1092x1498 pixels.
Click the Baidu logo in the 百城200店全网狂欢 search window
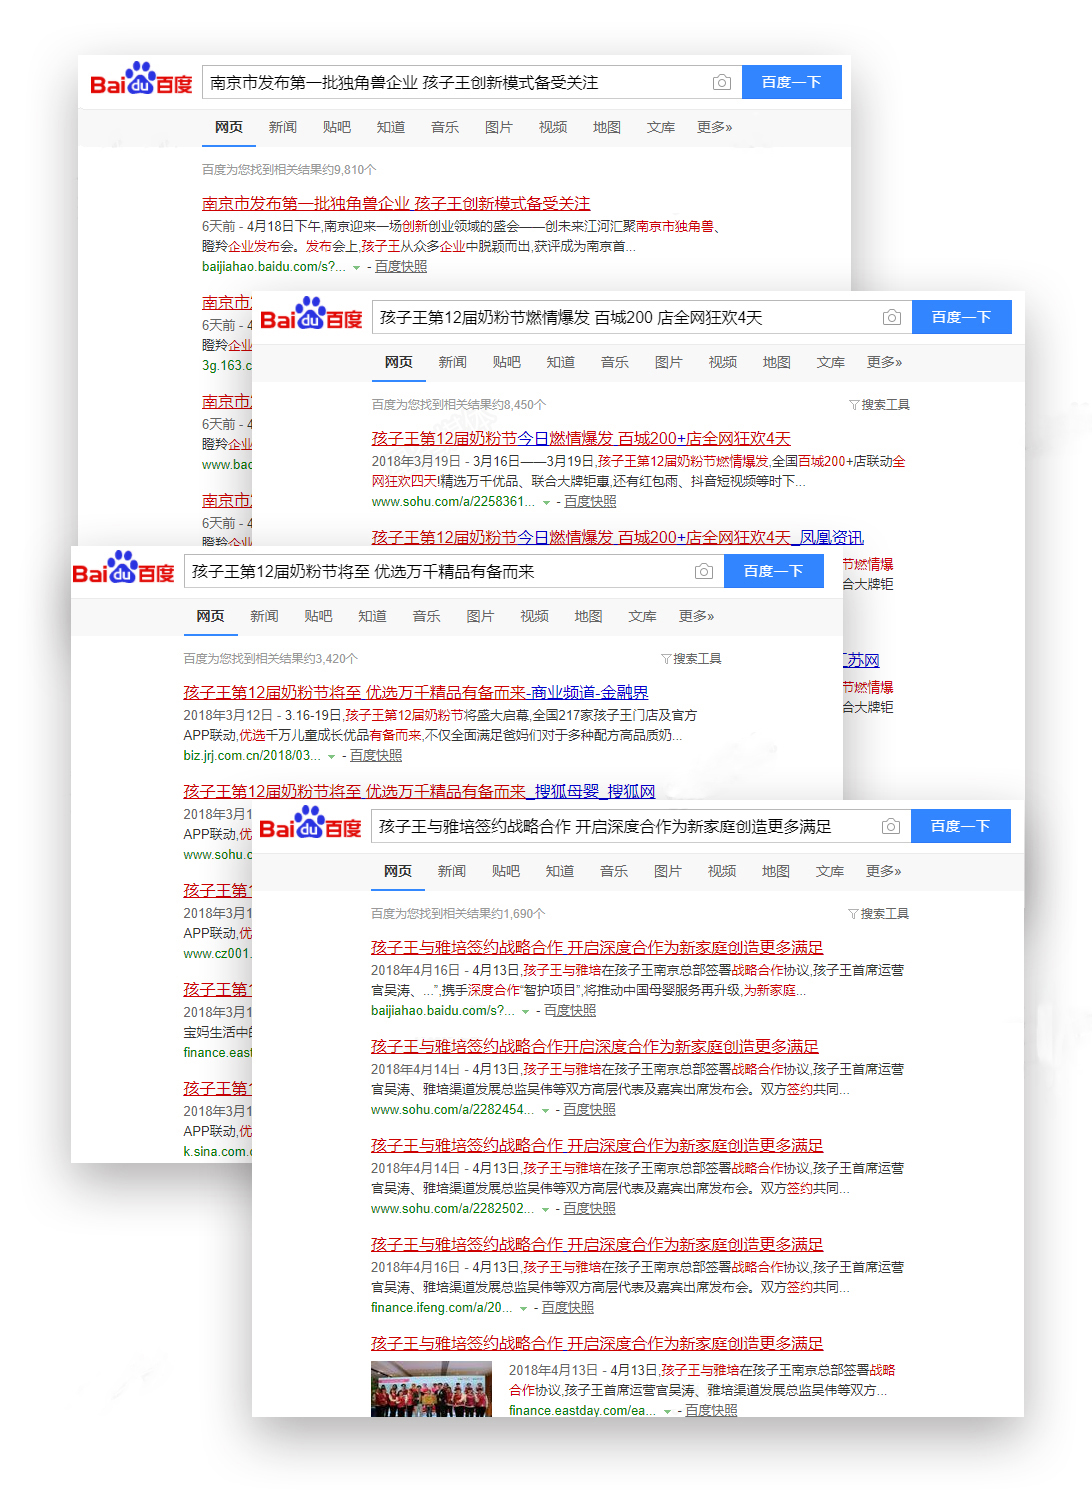point(311,315)
